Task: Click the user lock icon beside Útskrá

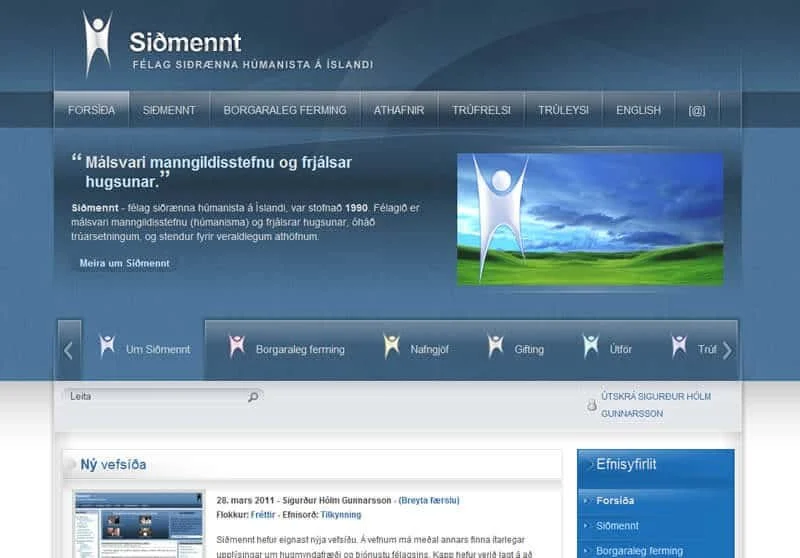Action: coord(592,405)
